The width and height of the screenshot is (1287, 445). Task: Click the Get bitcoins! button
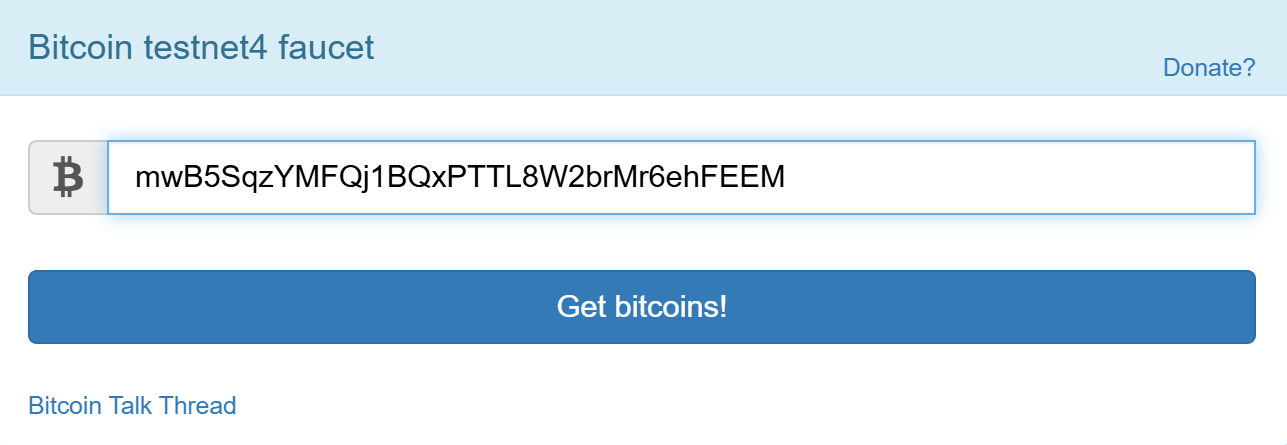tap(641, 306)
